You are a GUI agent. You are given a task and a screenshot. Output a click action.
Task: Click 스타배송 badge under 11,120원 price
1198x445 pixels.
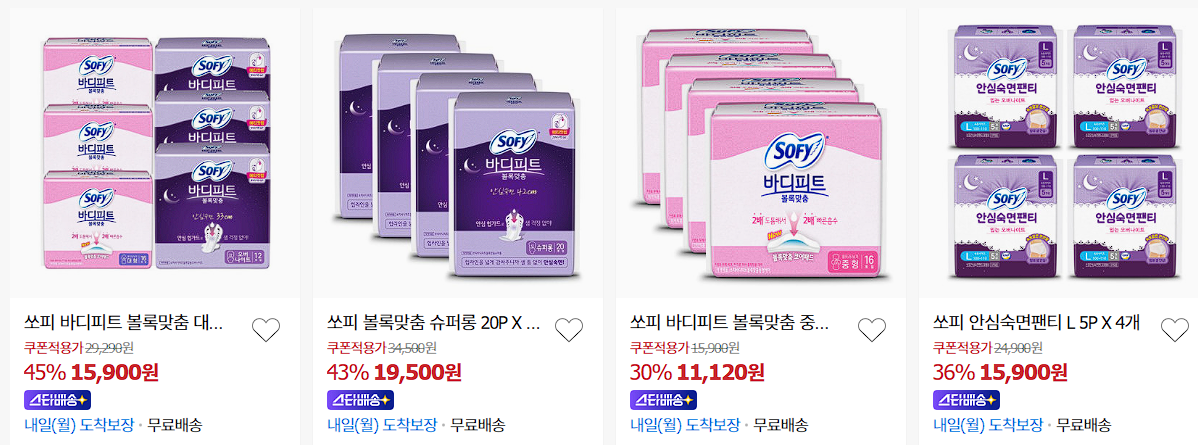point(664,400)
